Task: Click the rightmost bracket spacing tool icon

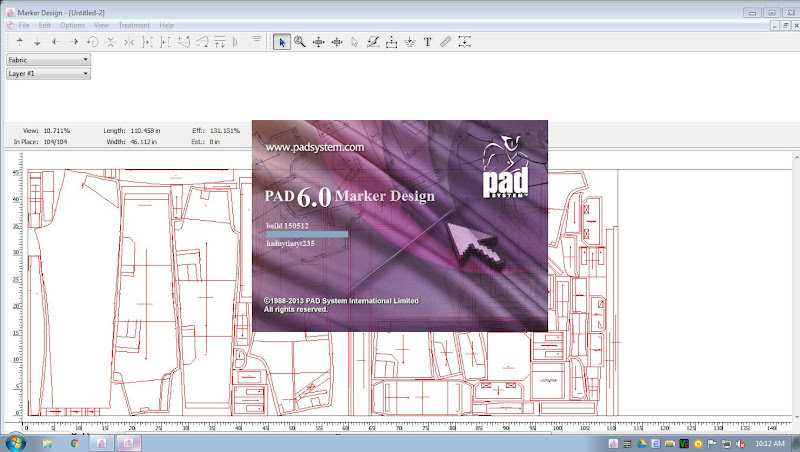Action: pos(464,42)
